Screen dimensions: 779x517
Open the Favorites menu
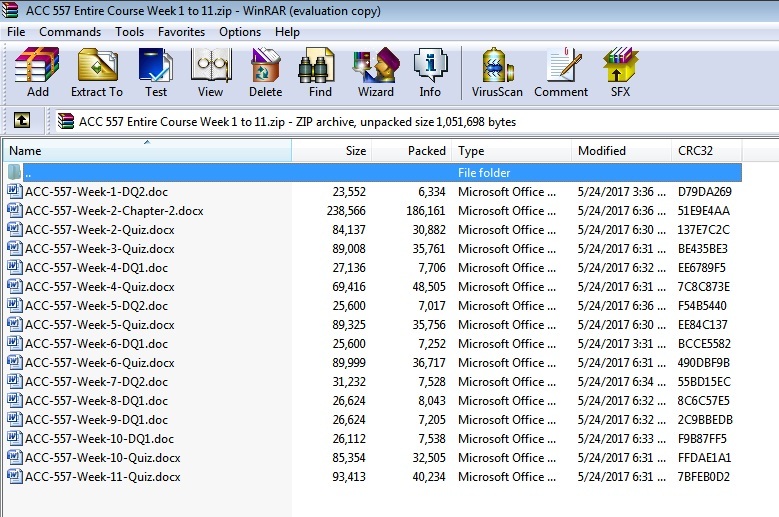pyautogui.click(x=181, y=32)
